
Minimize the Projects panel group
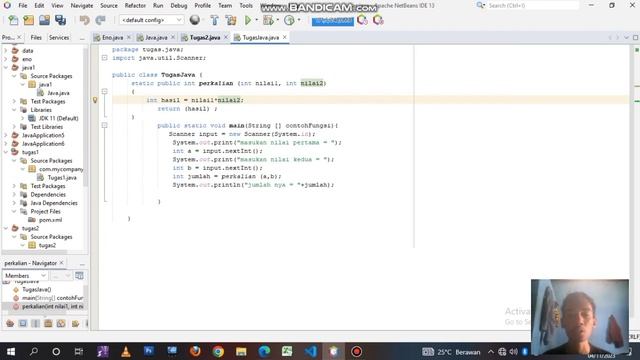(x=82, y=38)
